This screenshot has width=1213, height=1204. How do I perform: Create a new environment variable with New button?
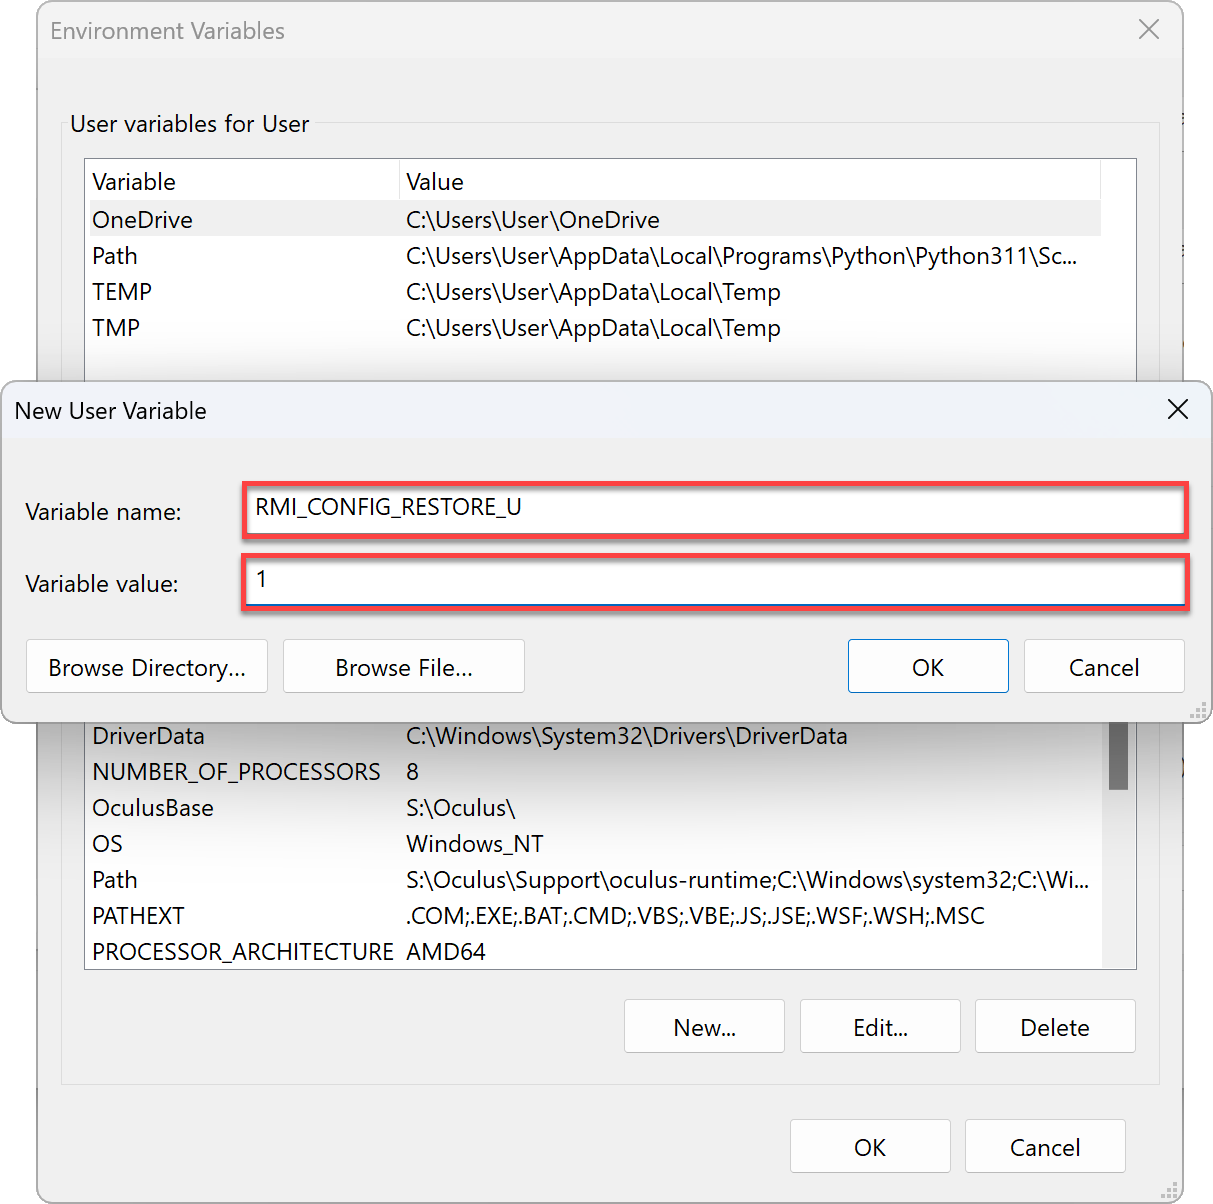coord(704,1026)
